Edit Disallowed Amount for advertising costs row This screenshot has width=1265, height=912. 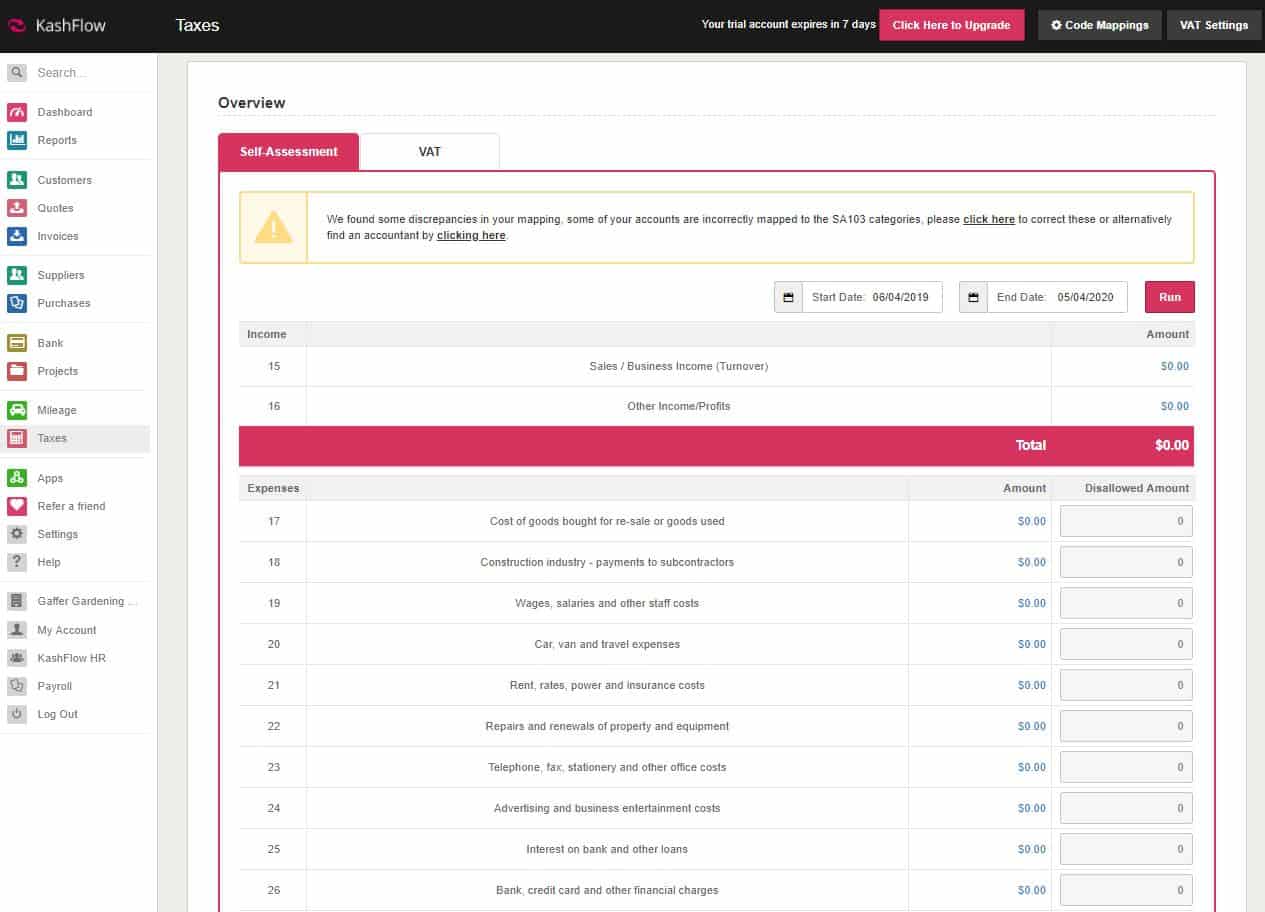(1126, 808)
